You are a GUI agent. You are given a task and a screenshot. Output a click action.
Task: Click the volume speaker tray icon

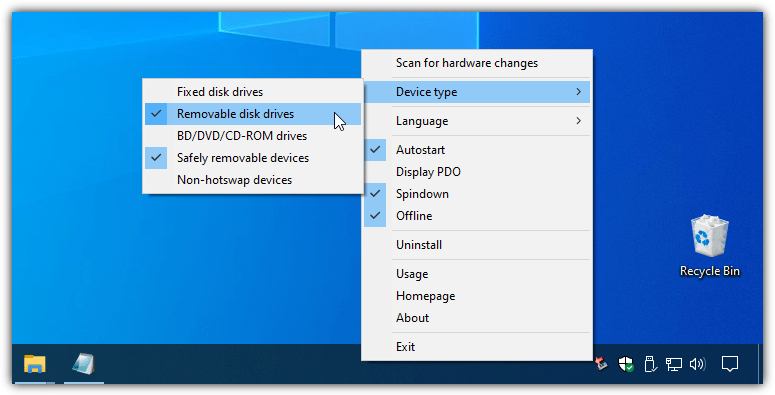coord(698,364)
